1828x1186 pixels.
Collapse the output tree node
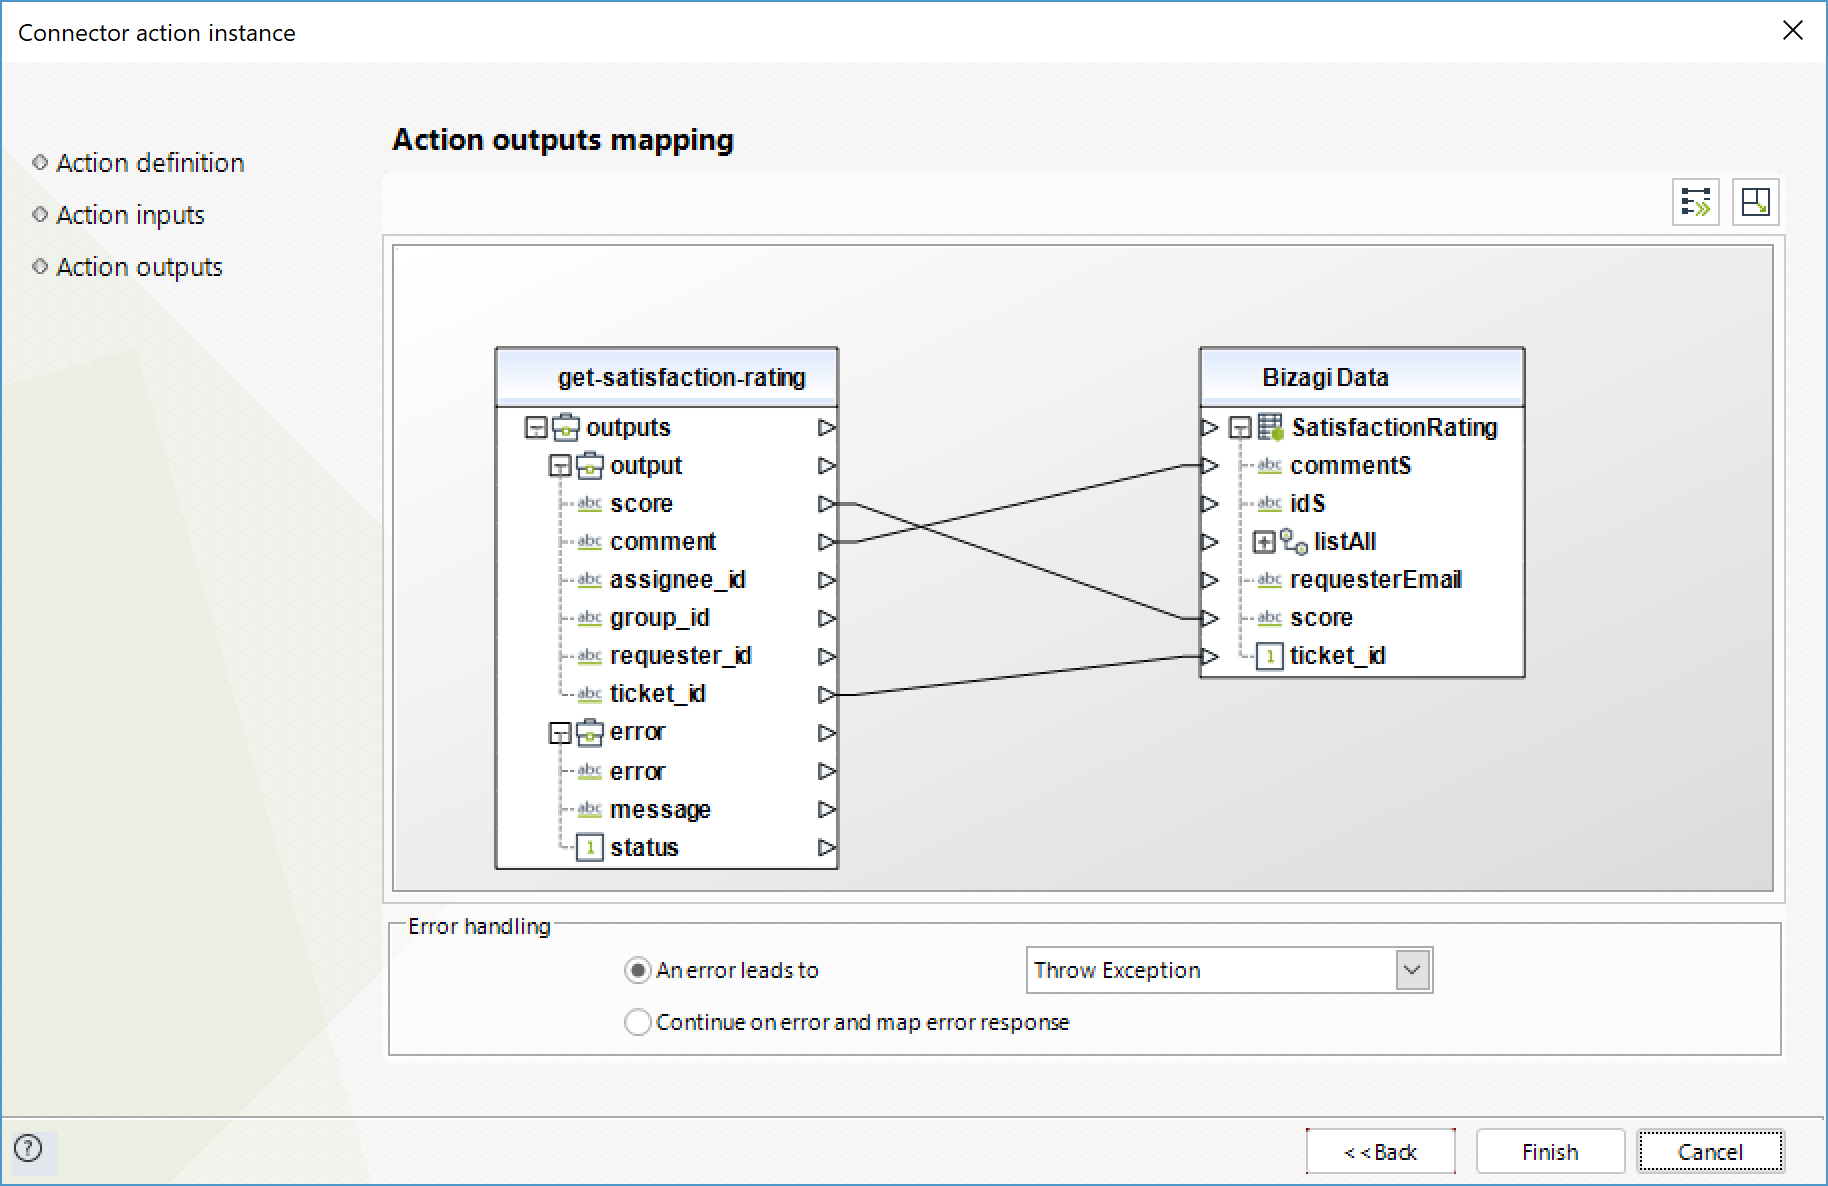click(560, 466)
